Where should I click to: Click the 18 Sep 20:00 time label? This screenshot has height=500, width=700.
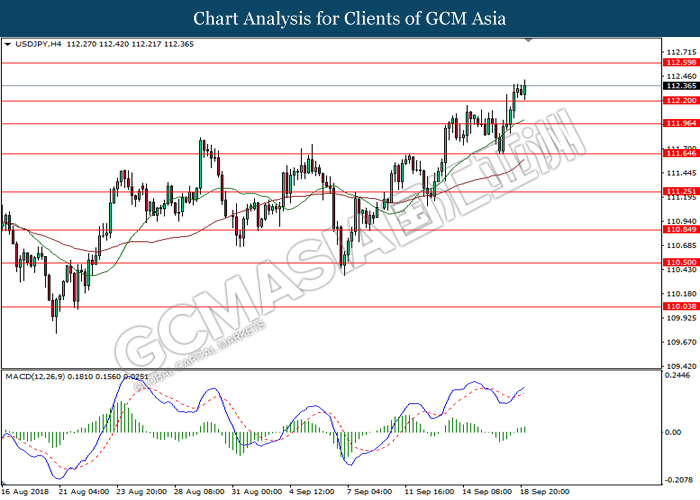(545, 492)
